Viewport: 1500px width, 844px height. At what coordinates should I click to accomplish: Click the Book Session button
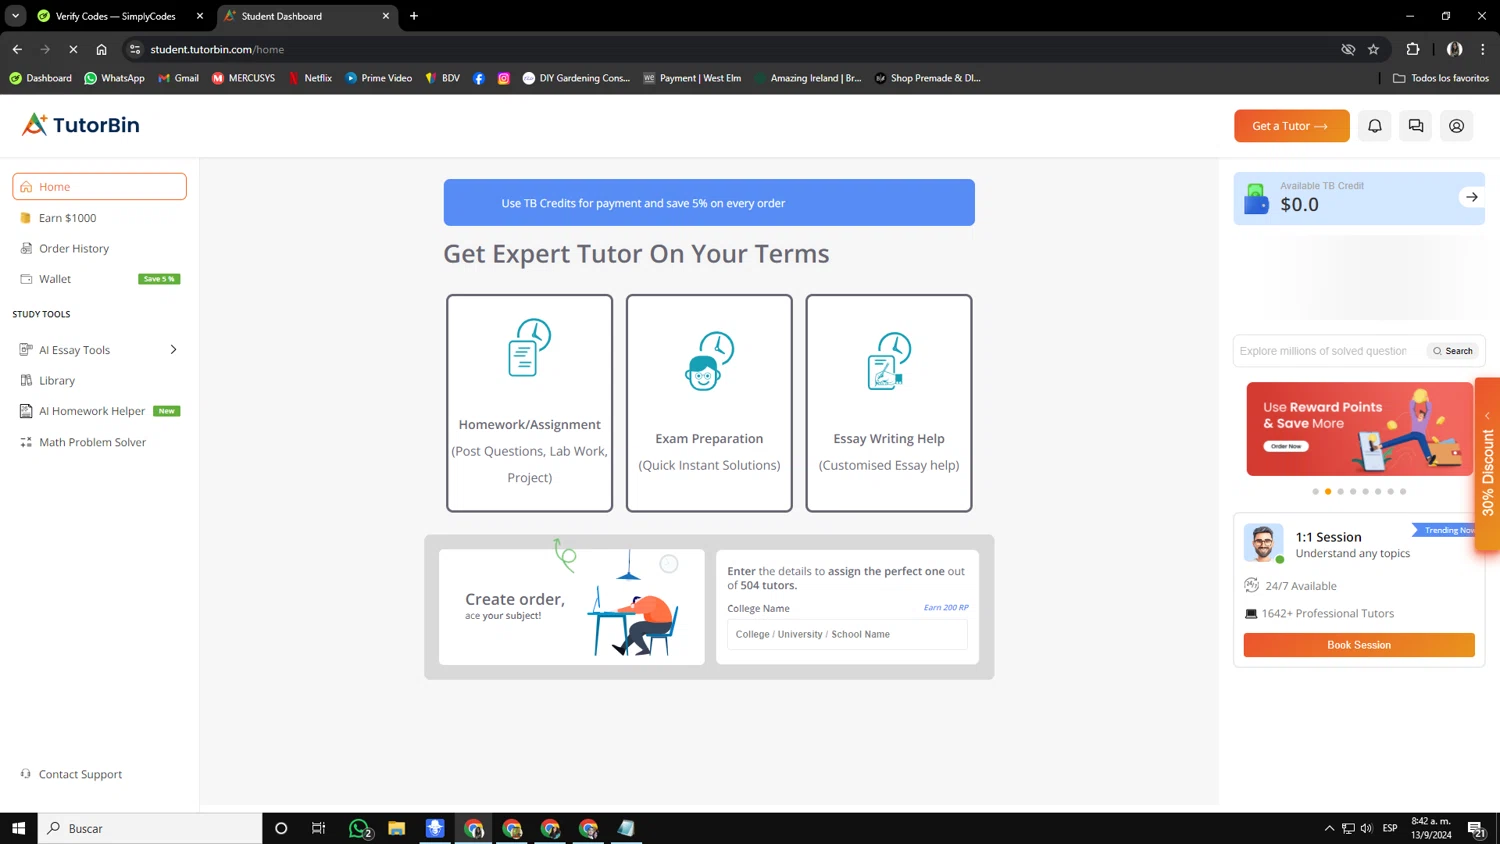(x=1358, y=645)
